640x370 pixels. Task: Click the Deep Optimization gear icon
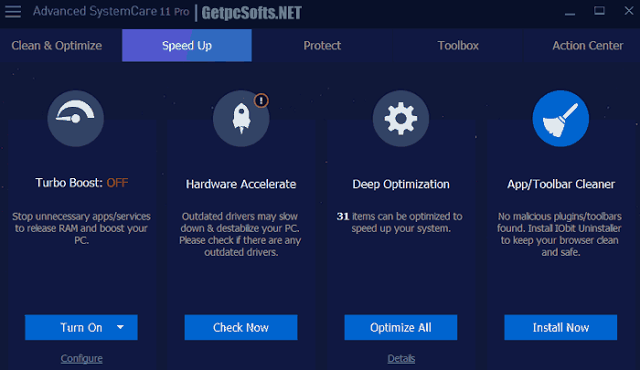coord(401,118)
